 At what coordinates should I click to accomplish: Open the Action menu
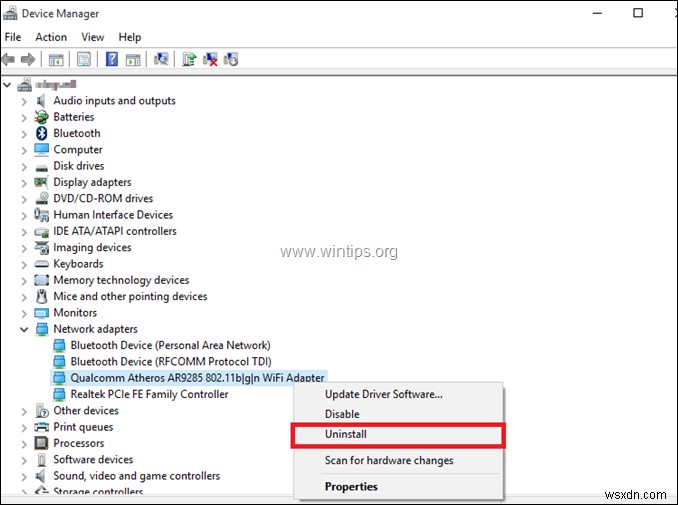tap(51, 37)
